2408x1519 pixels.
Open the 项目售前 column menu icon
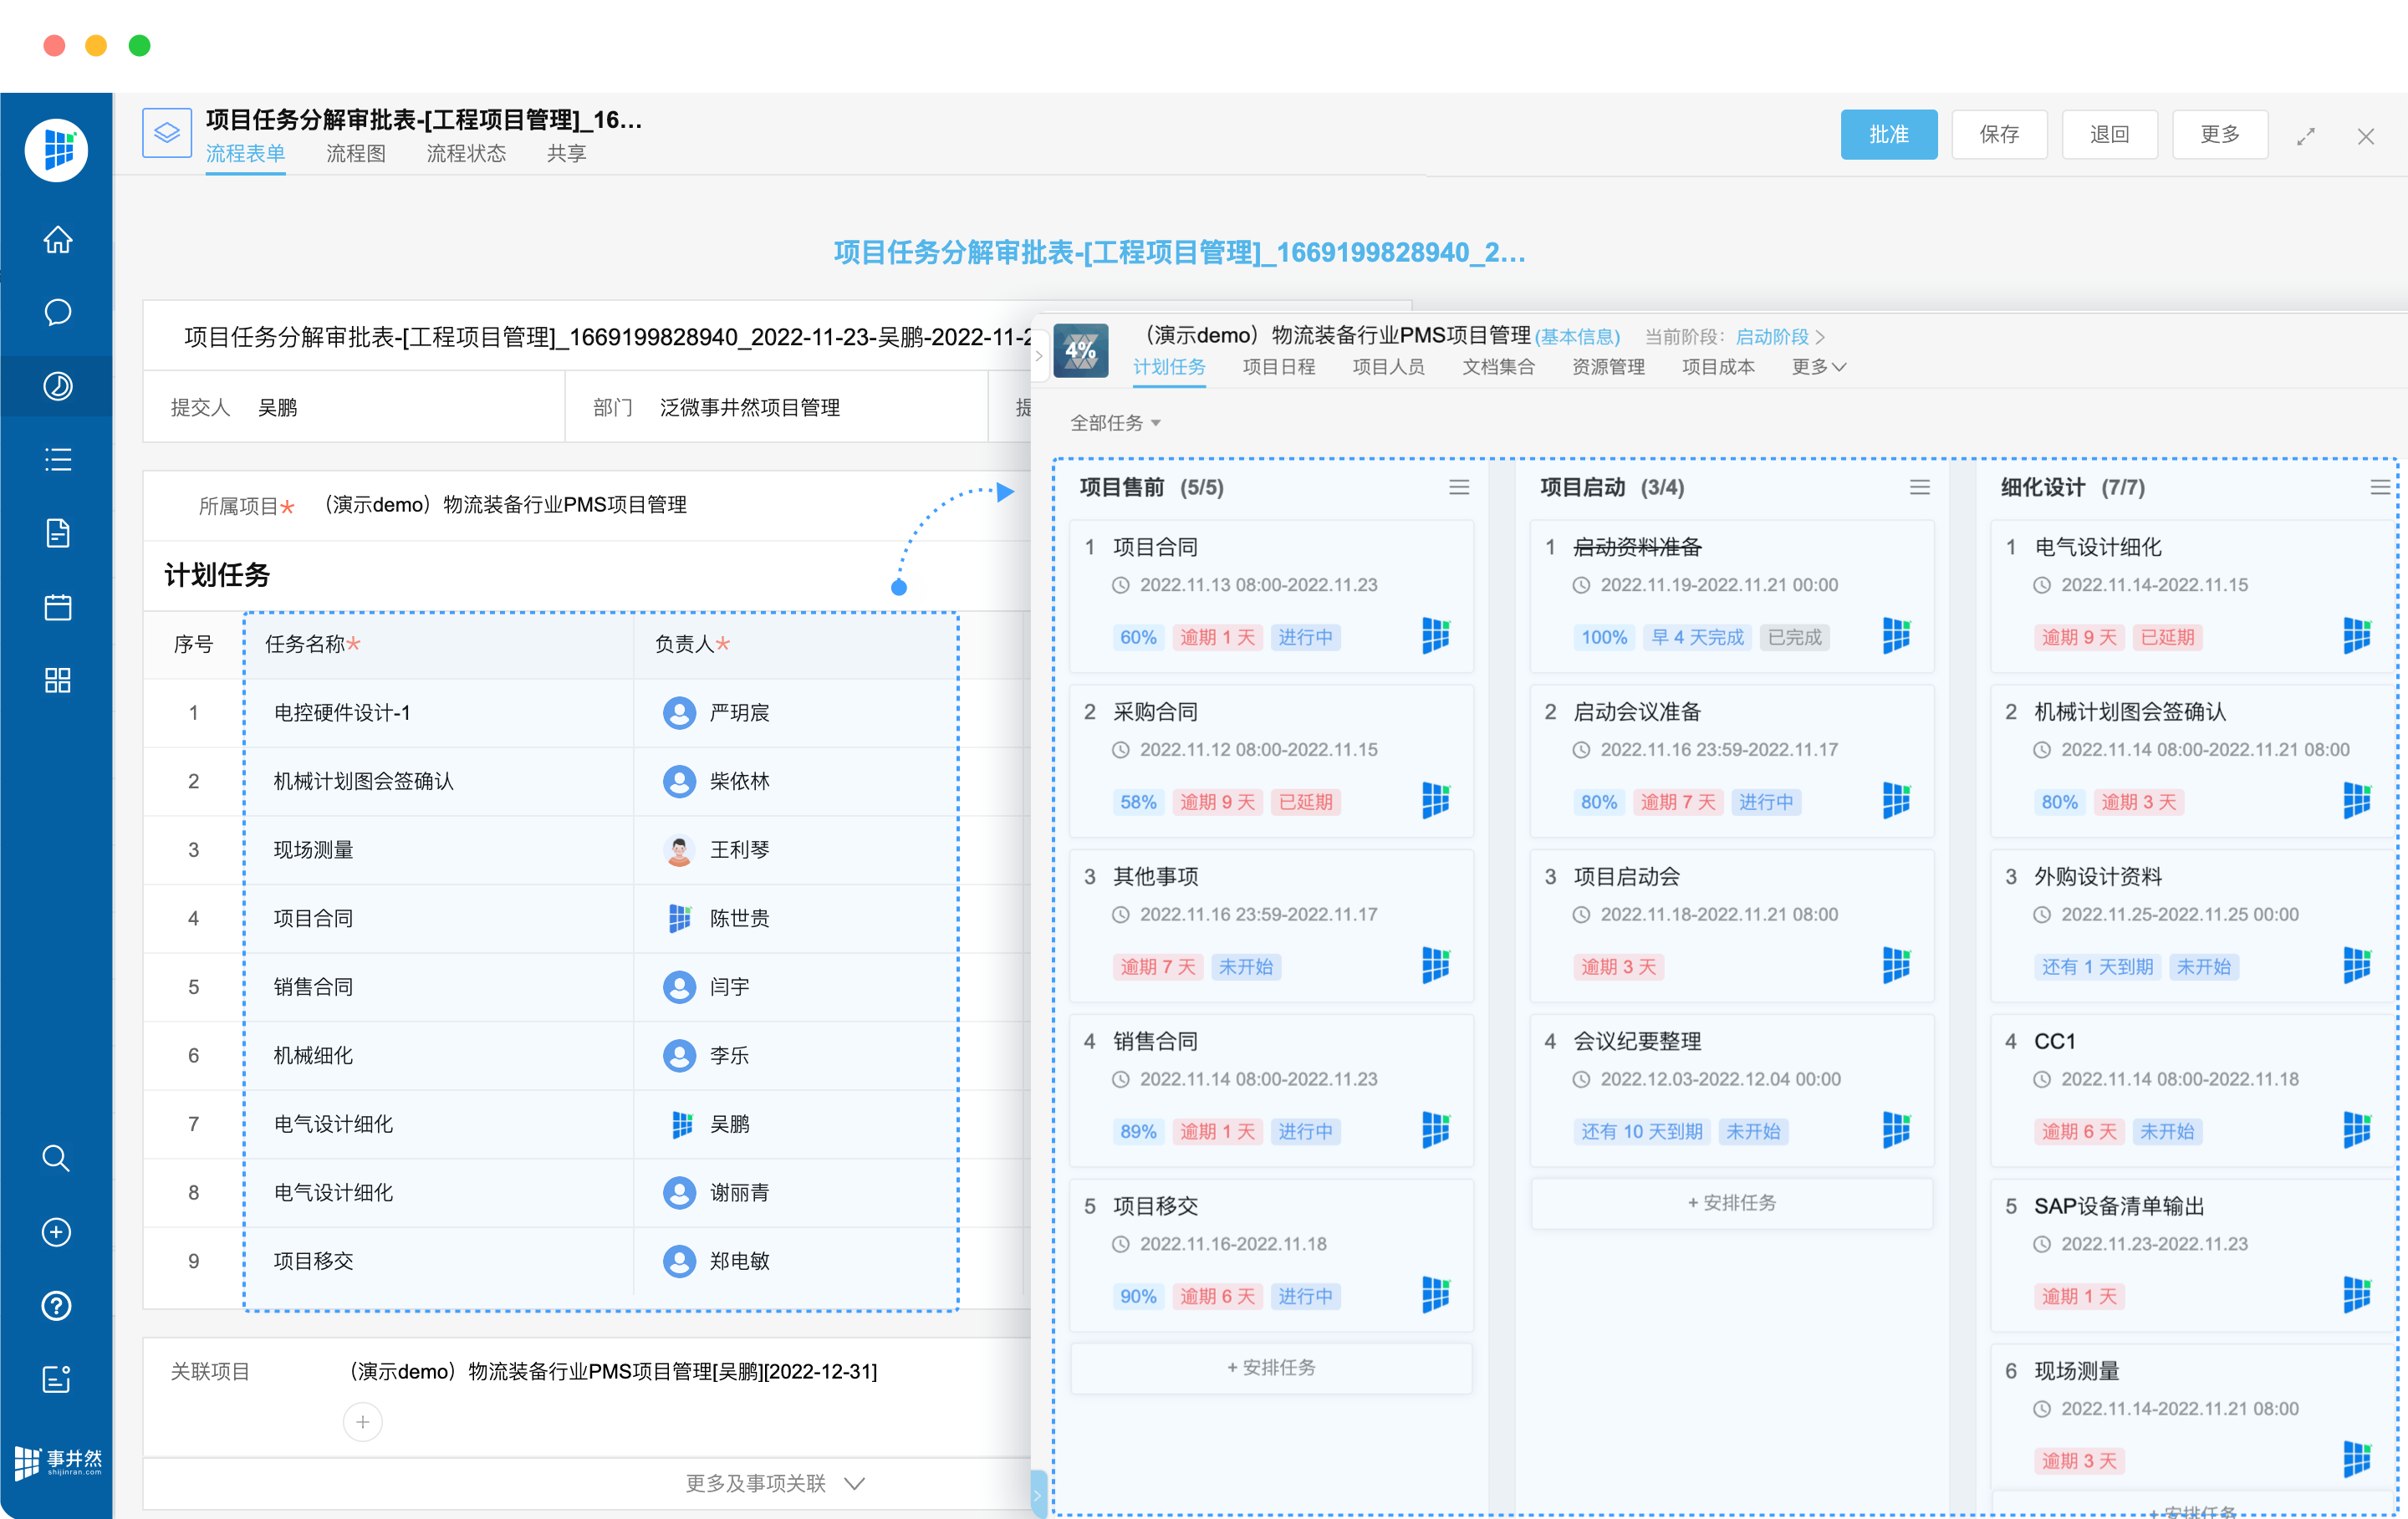tap(1459, 487)
